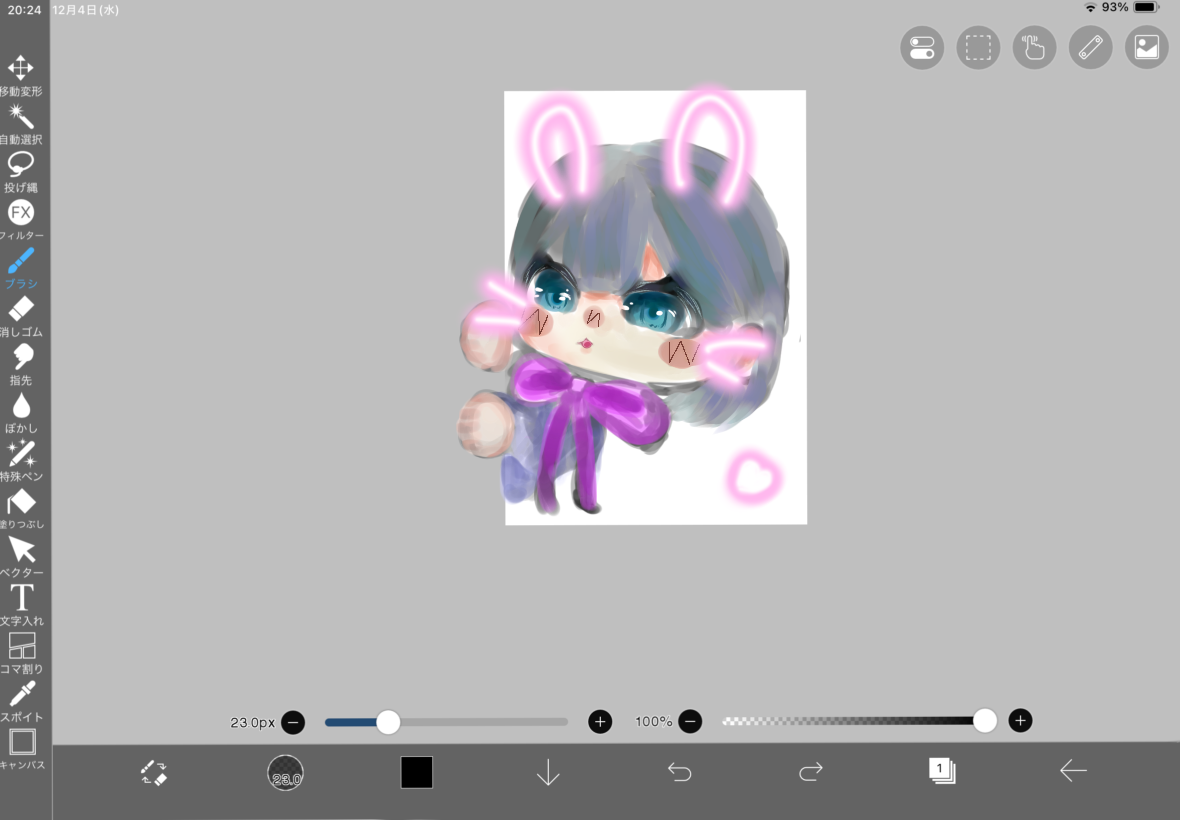Viewport: 1180px width, 820px height.
Task: Open the black color swatch
Action: 416,772
